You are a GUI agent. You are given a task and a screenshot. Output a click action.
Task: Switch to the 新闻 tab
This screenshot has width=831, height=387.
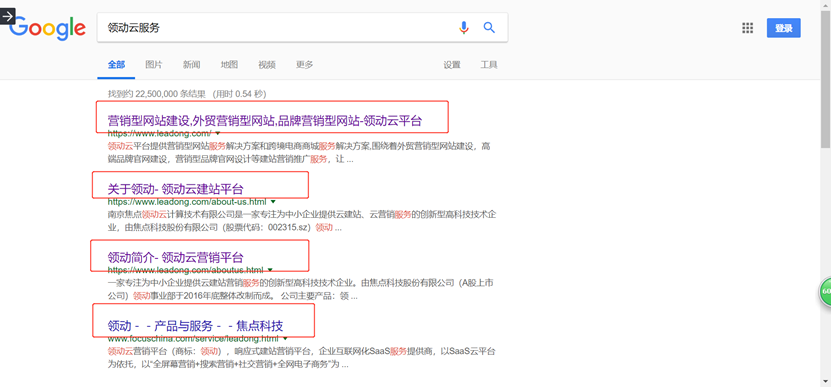tap(191, 65)
